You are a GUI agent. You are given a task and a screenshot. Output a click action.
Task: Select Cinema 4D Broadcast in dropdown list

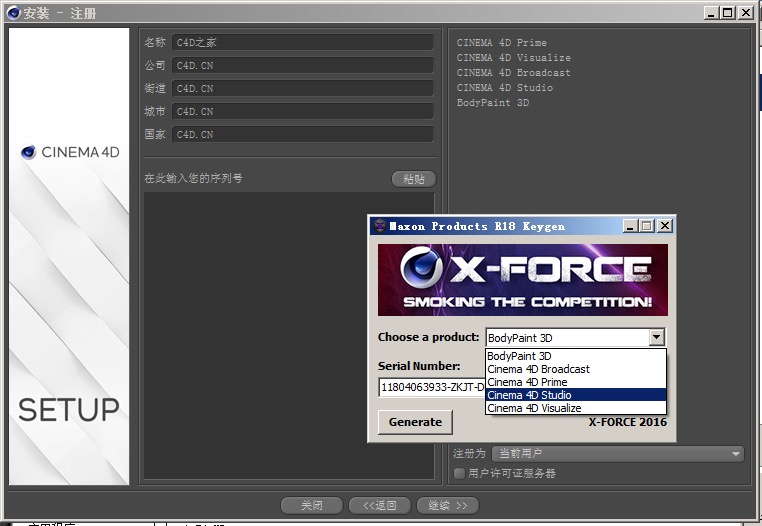(x=576, y=369)
